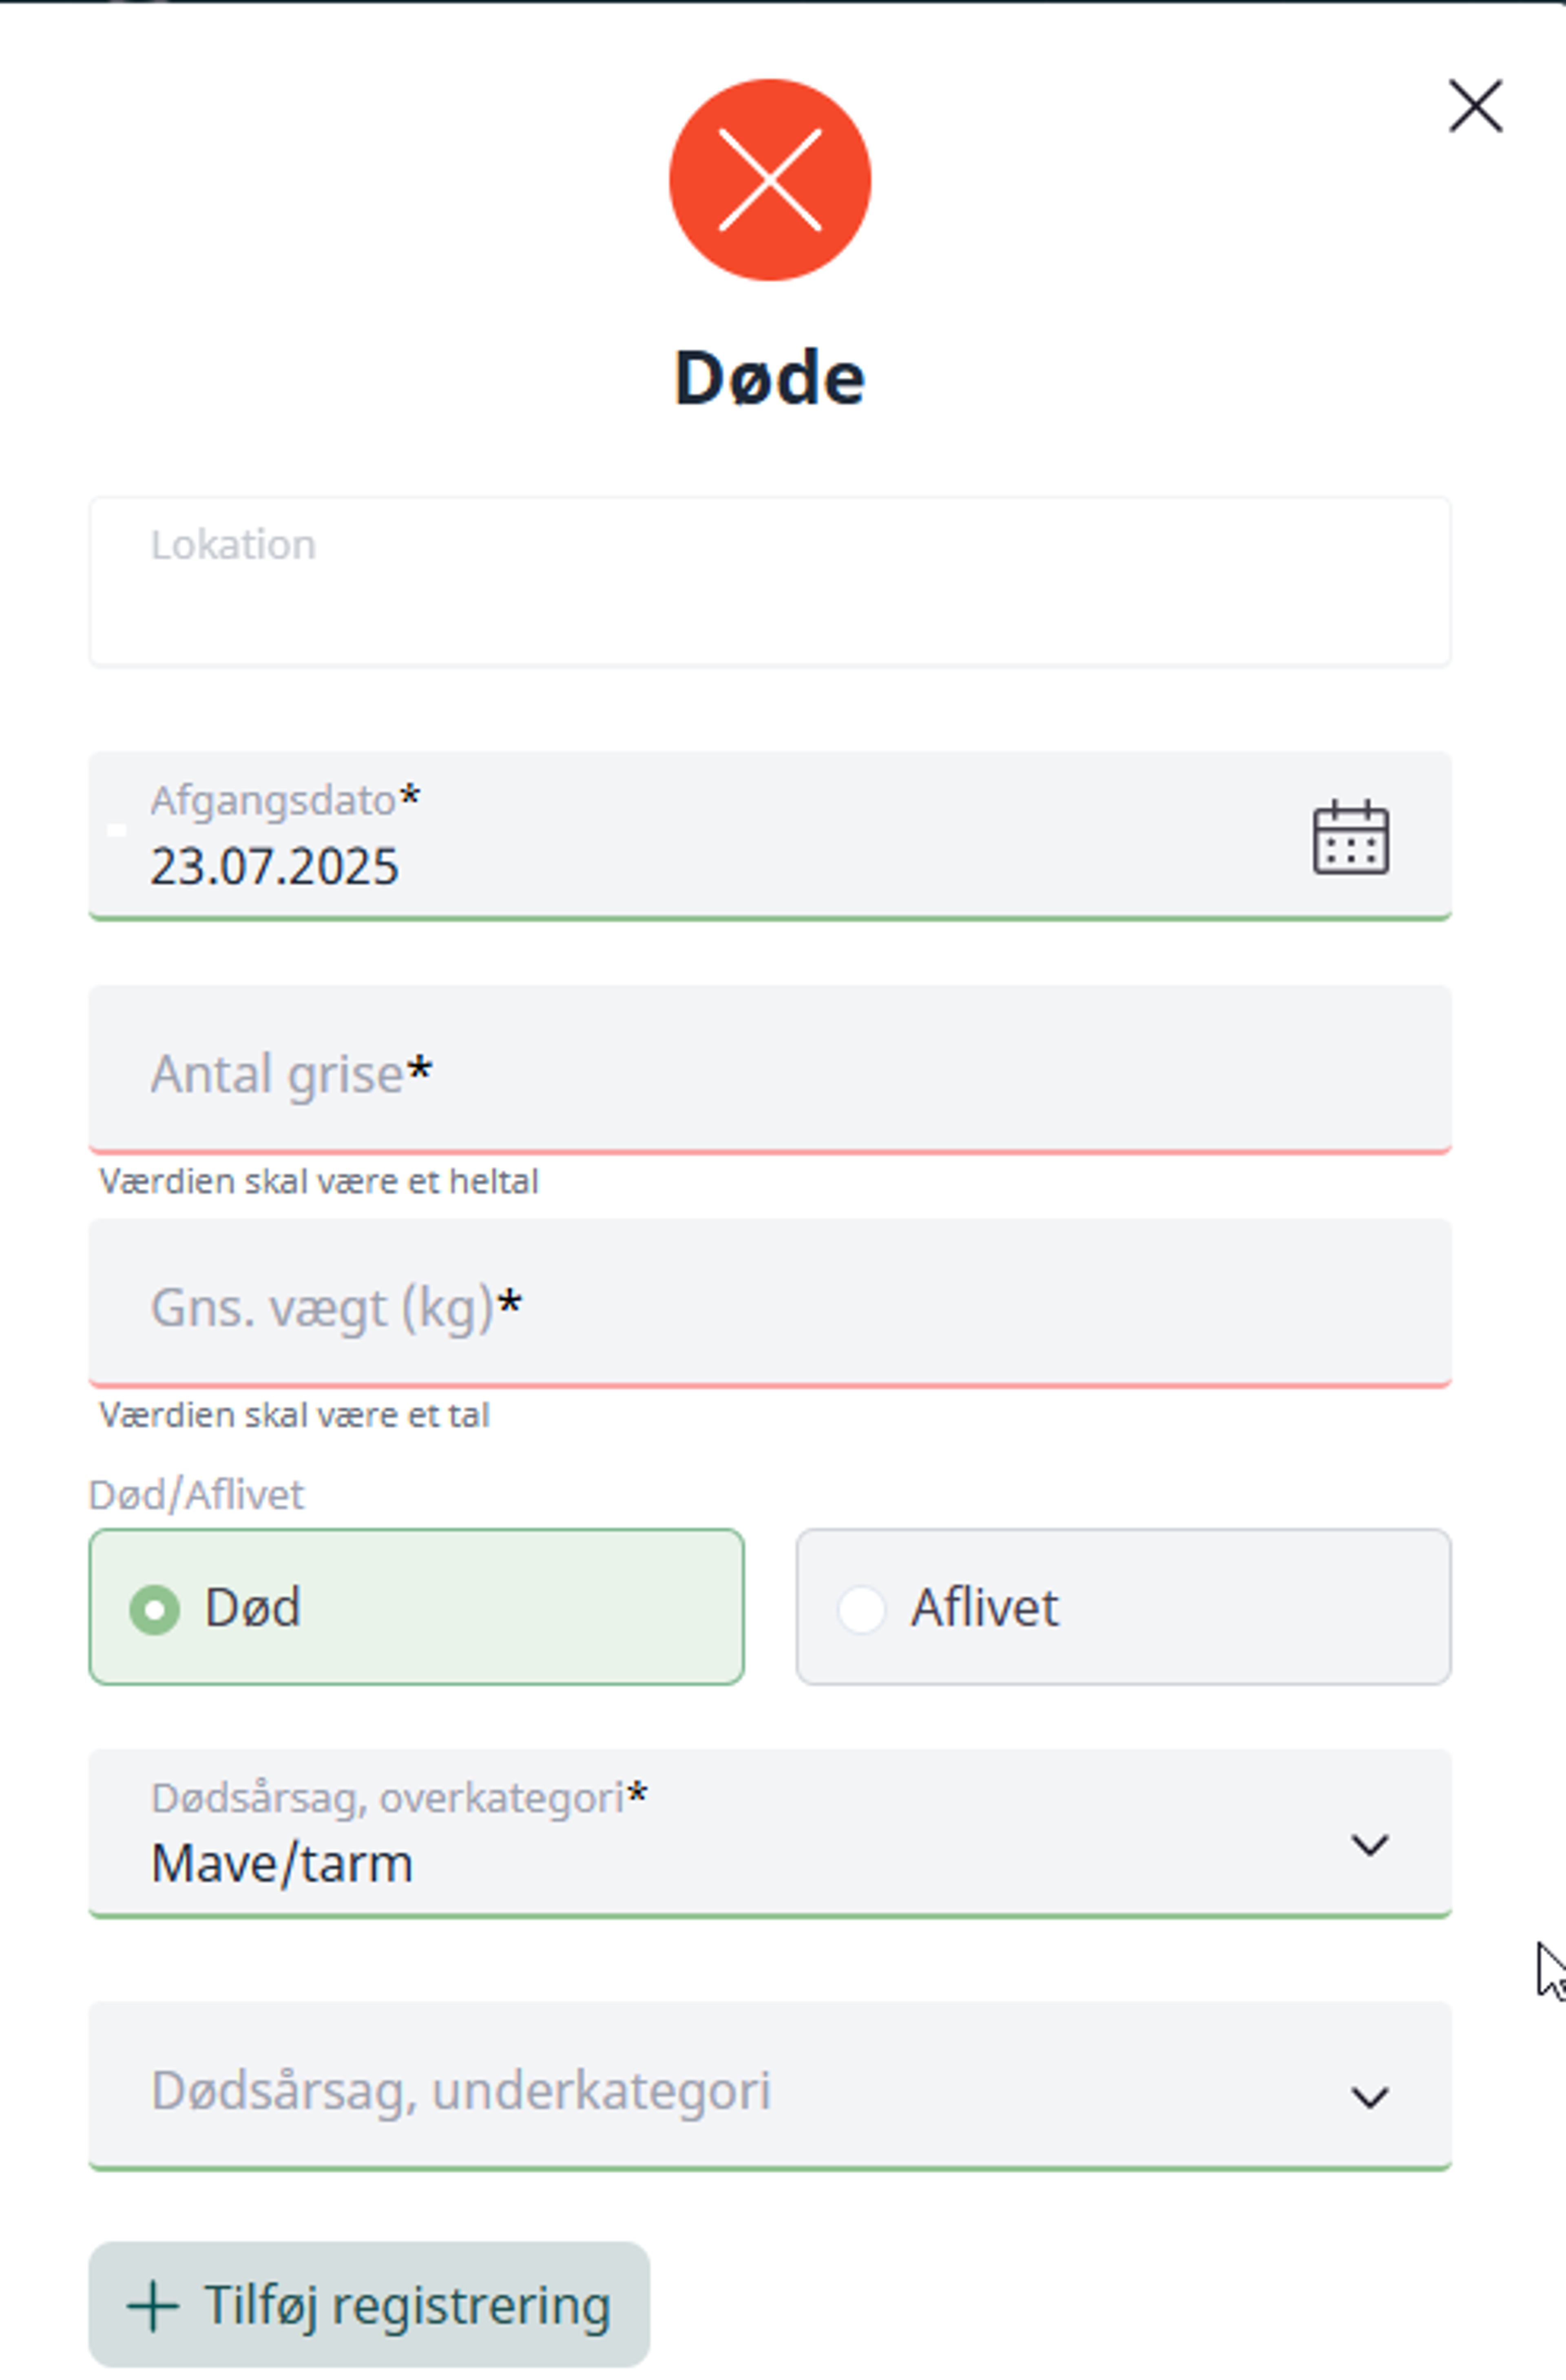Click the plus icon on Tilføj registrering
Viewport: 1566px width, 2380px height.
point(153,2306)
